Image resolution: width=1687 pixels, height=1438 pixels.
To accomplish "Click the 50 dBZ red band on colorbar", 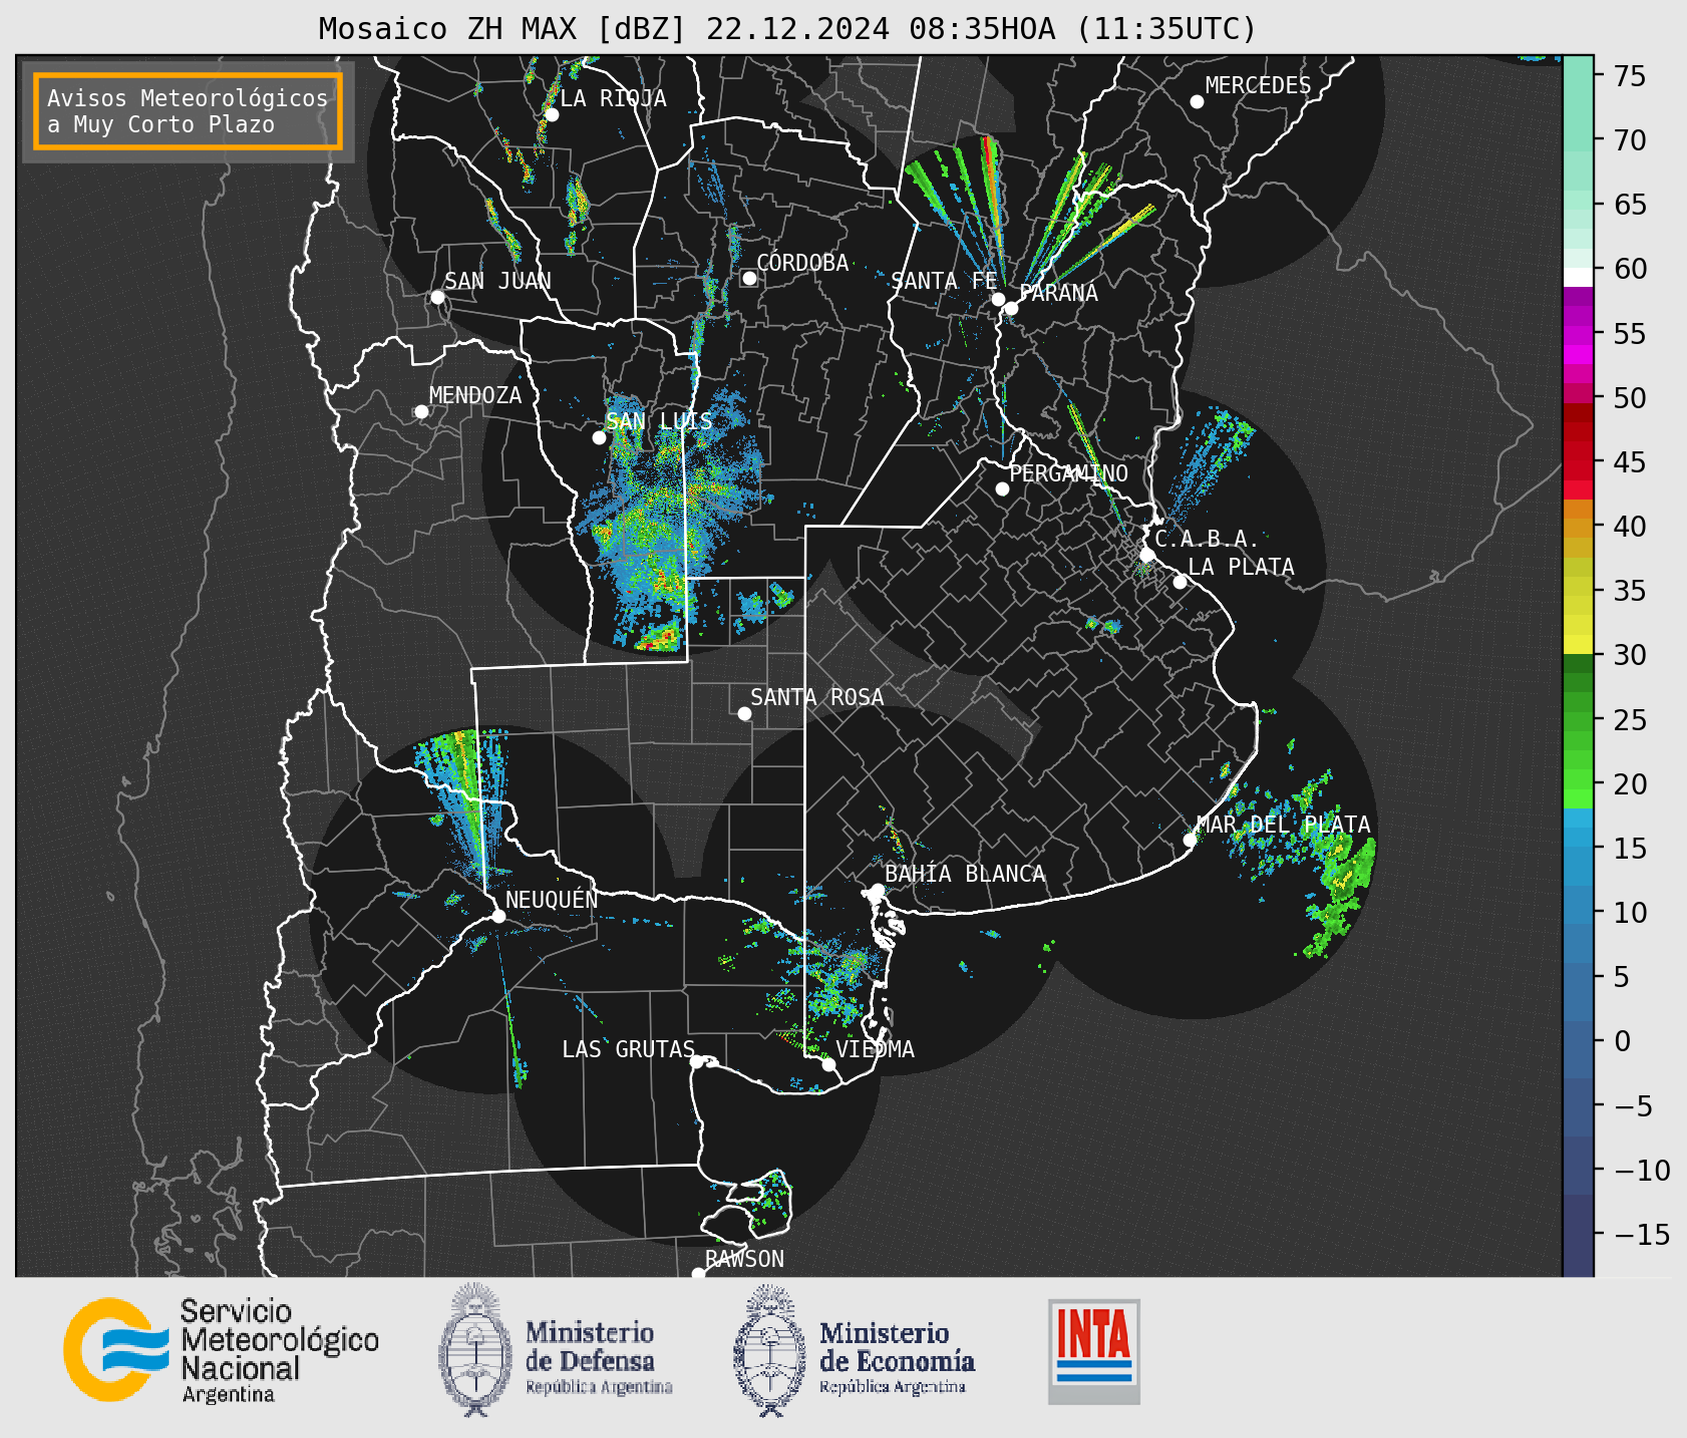I will 1577,395.
